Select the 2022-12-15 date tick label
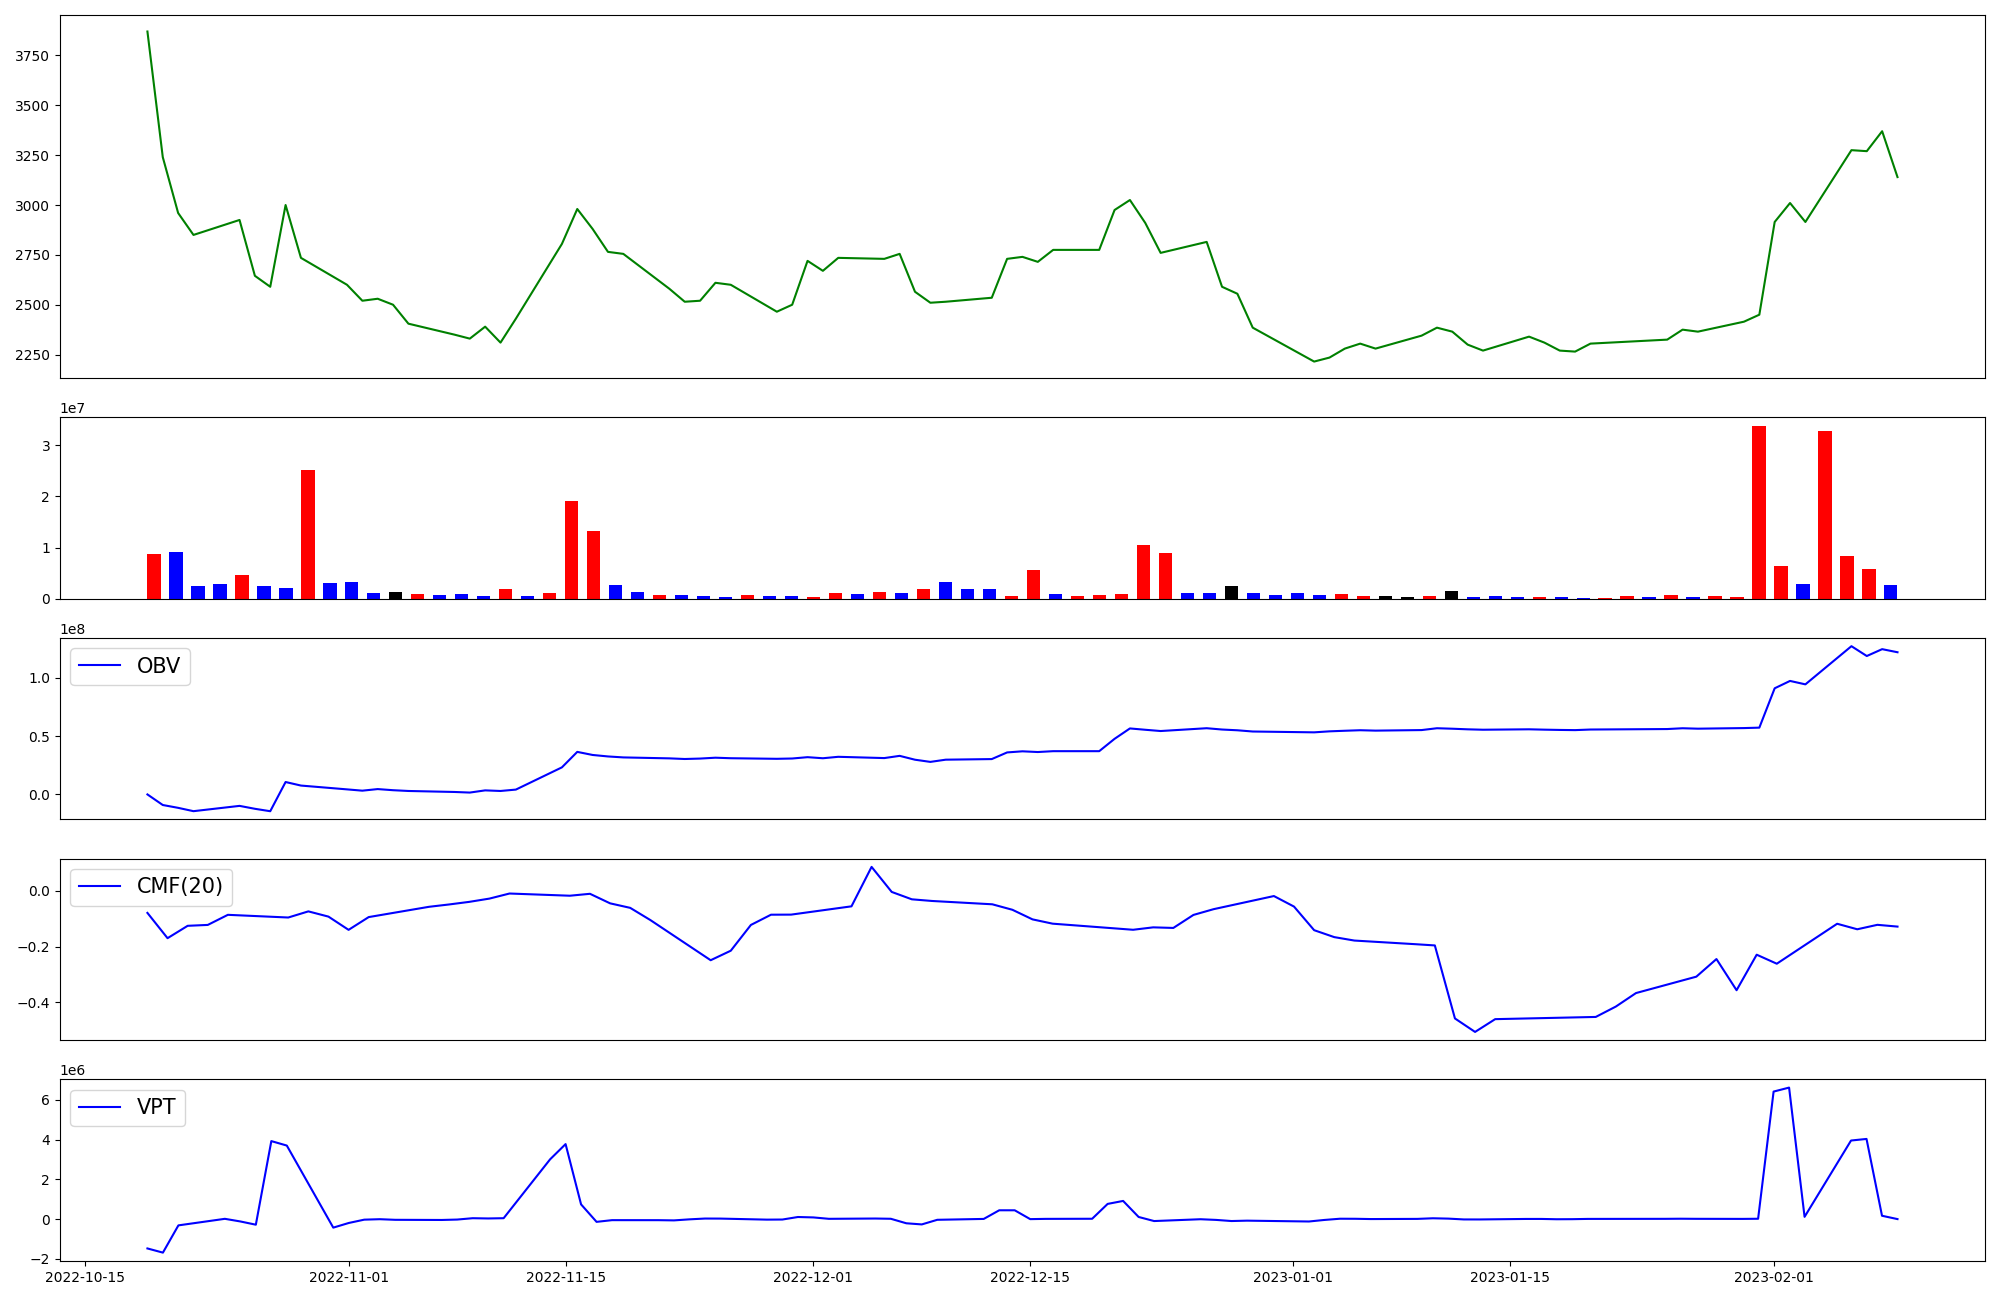This screenshot has height=1300, width=2000. tap(1030, 1277)
